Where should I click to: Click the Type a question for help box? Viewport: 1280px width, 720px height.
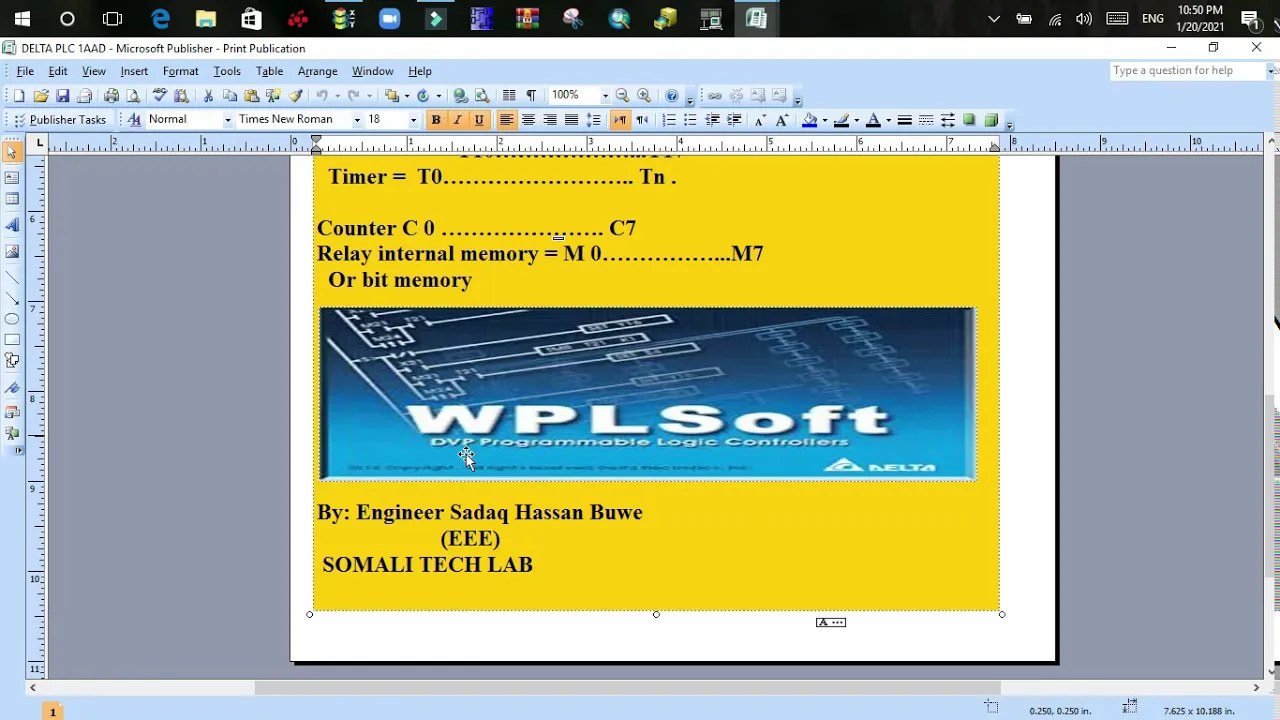click(x=1187, y=71)
